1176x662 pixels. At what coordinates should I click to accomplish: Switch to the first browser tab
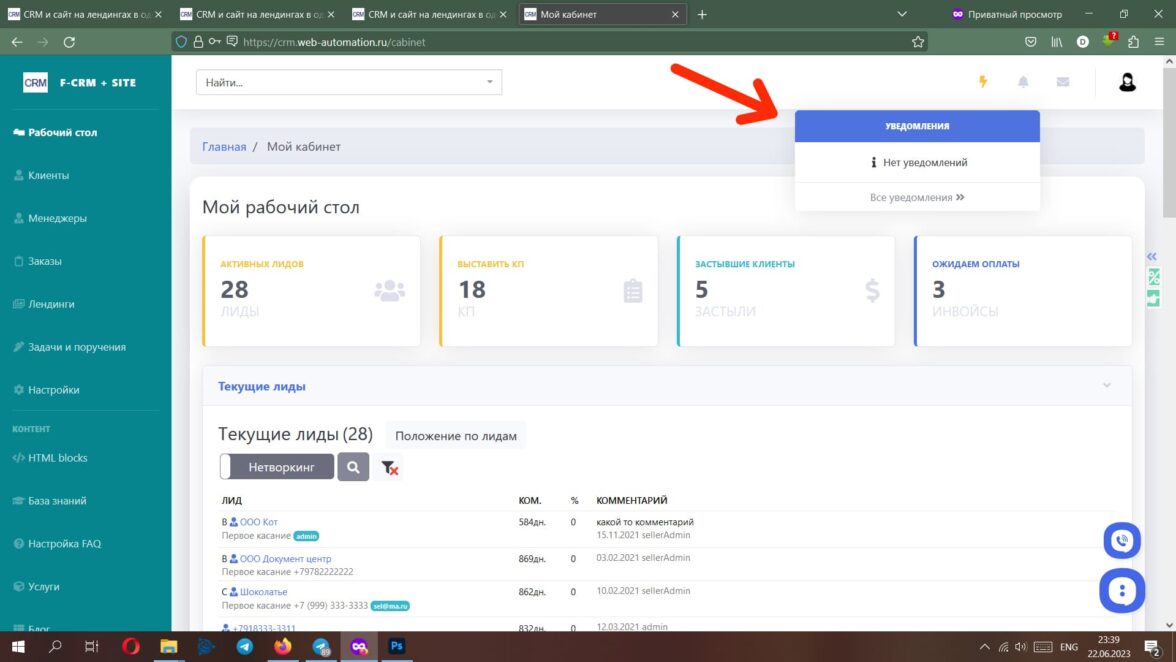(82, 14)
